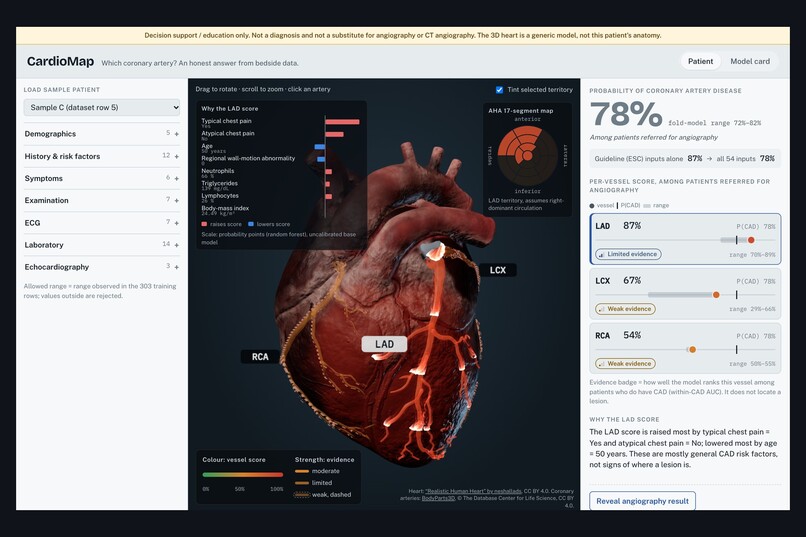Click the Typical chest pain score bar

point(342,122)
